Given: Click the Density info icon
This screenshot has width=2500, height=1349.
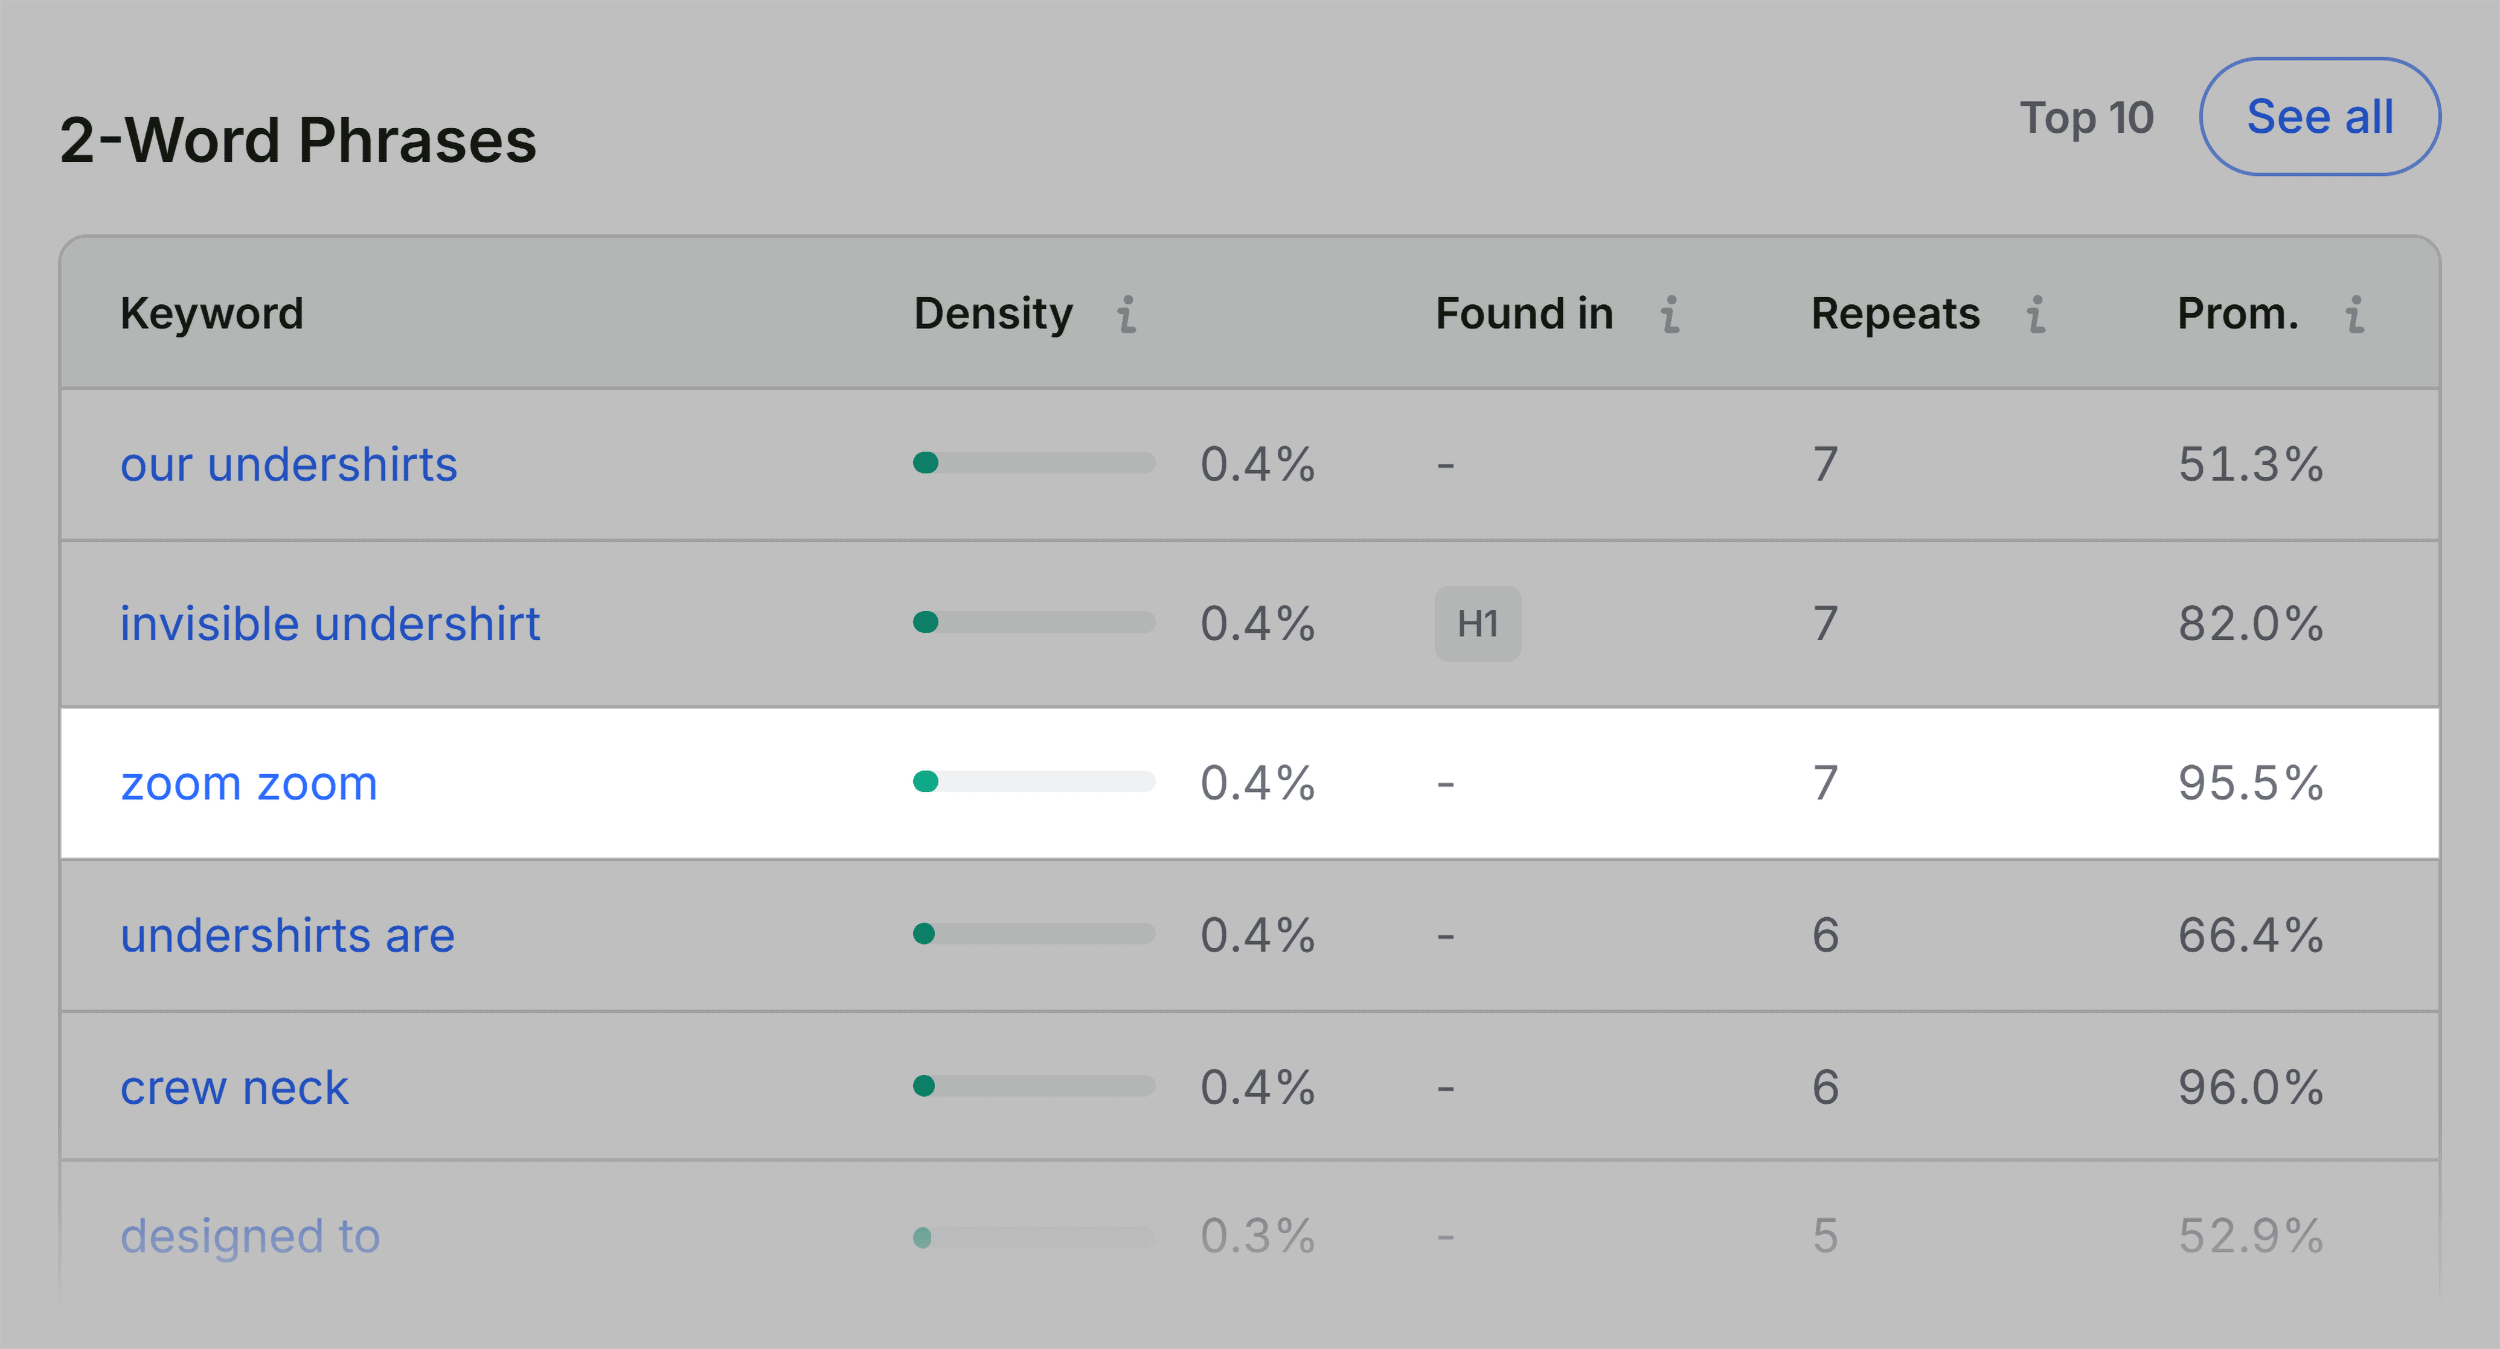Looking at the screenshot, I should pos(1127,314).
